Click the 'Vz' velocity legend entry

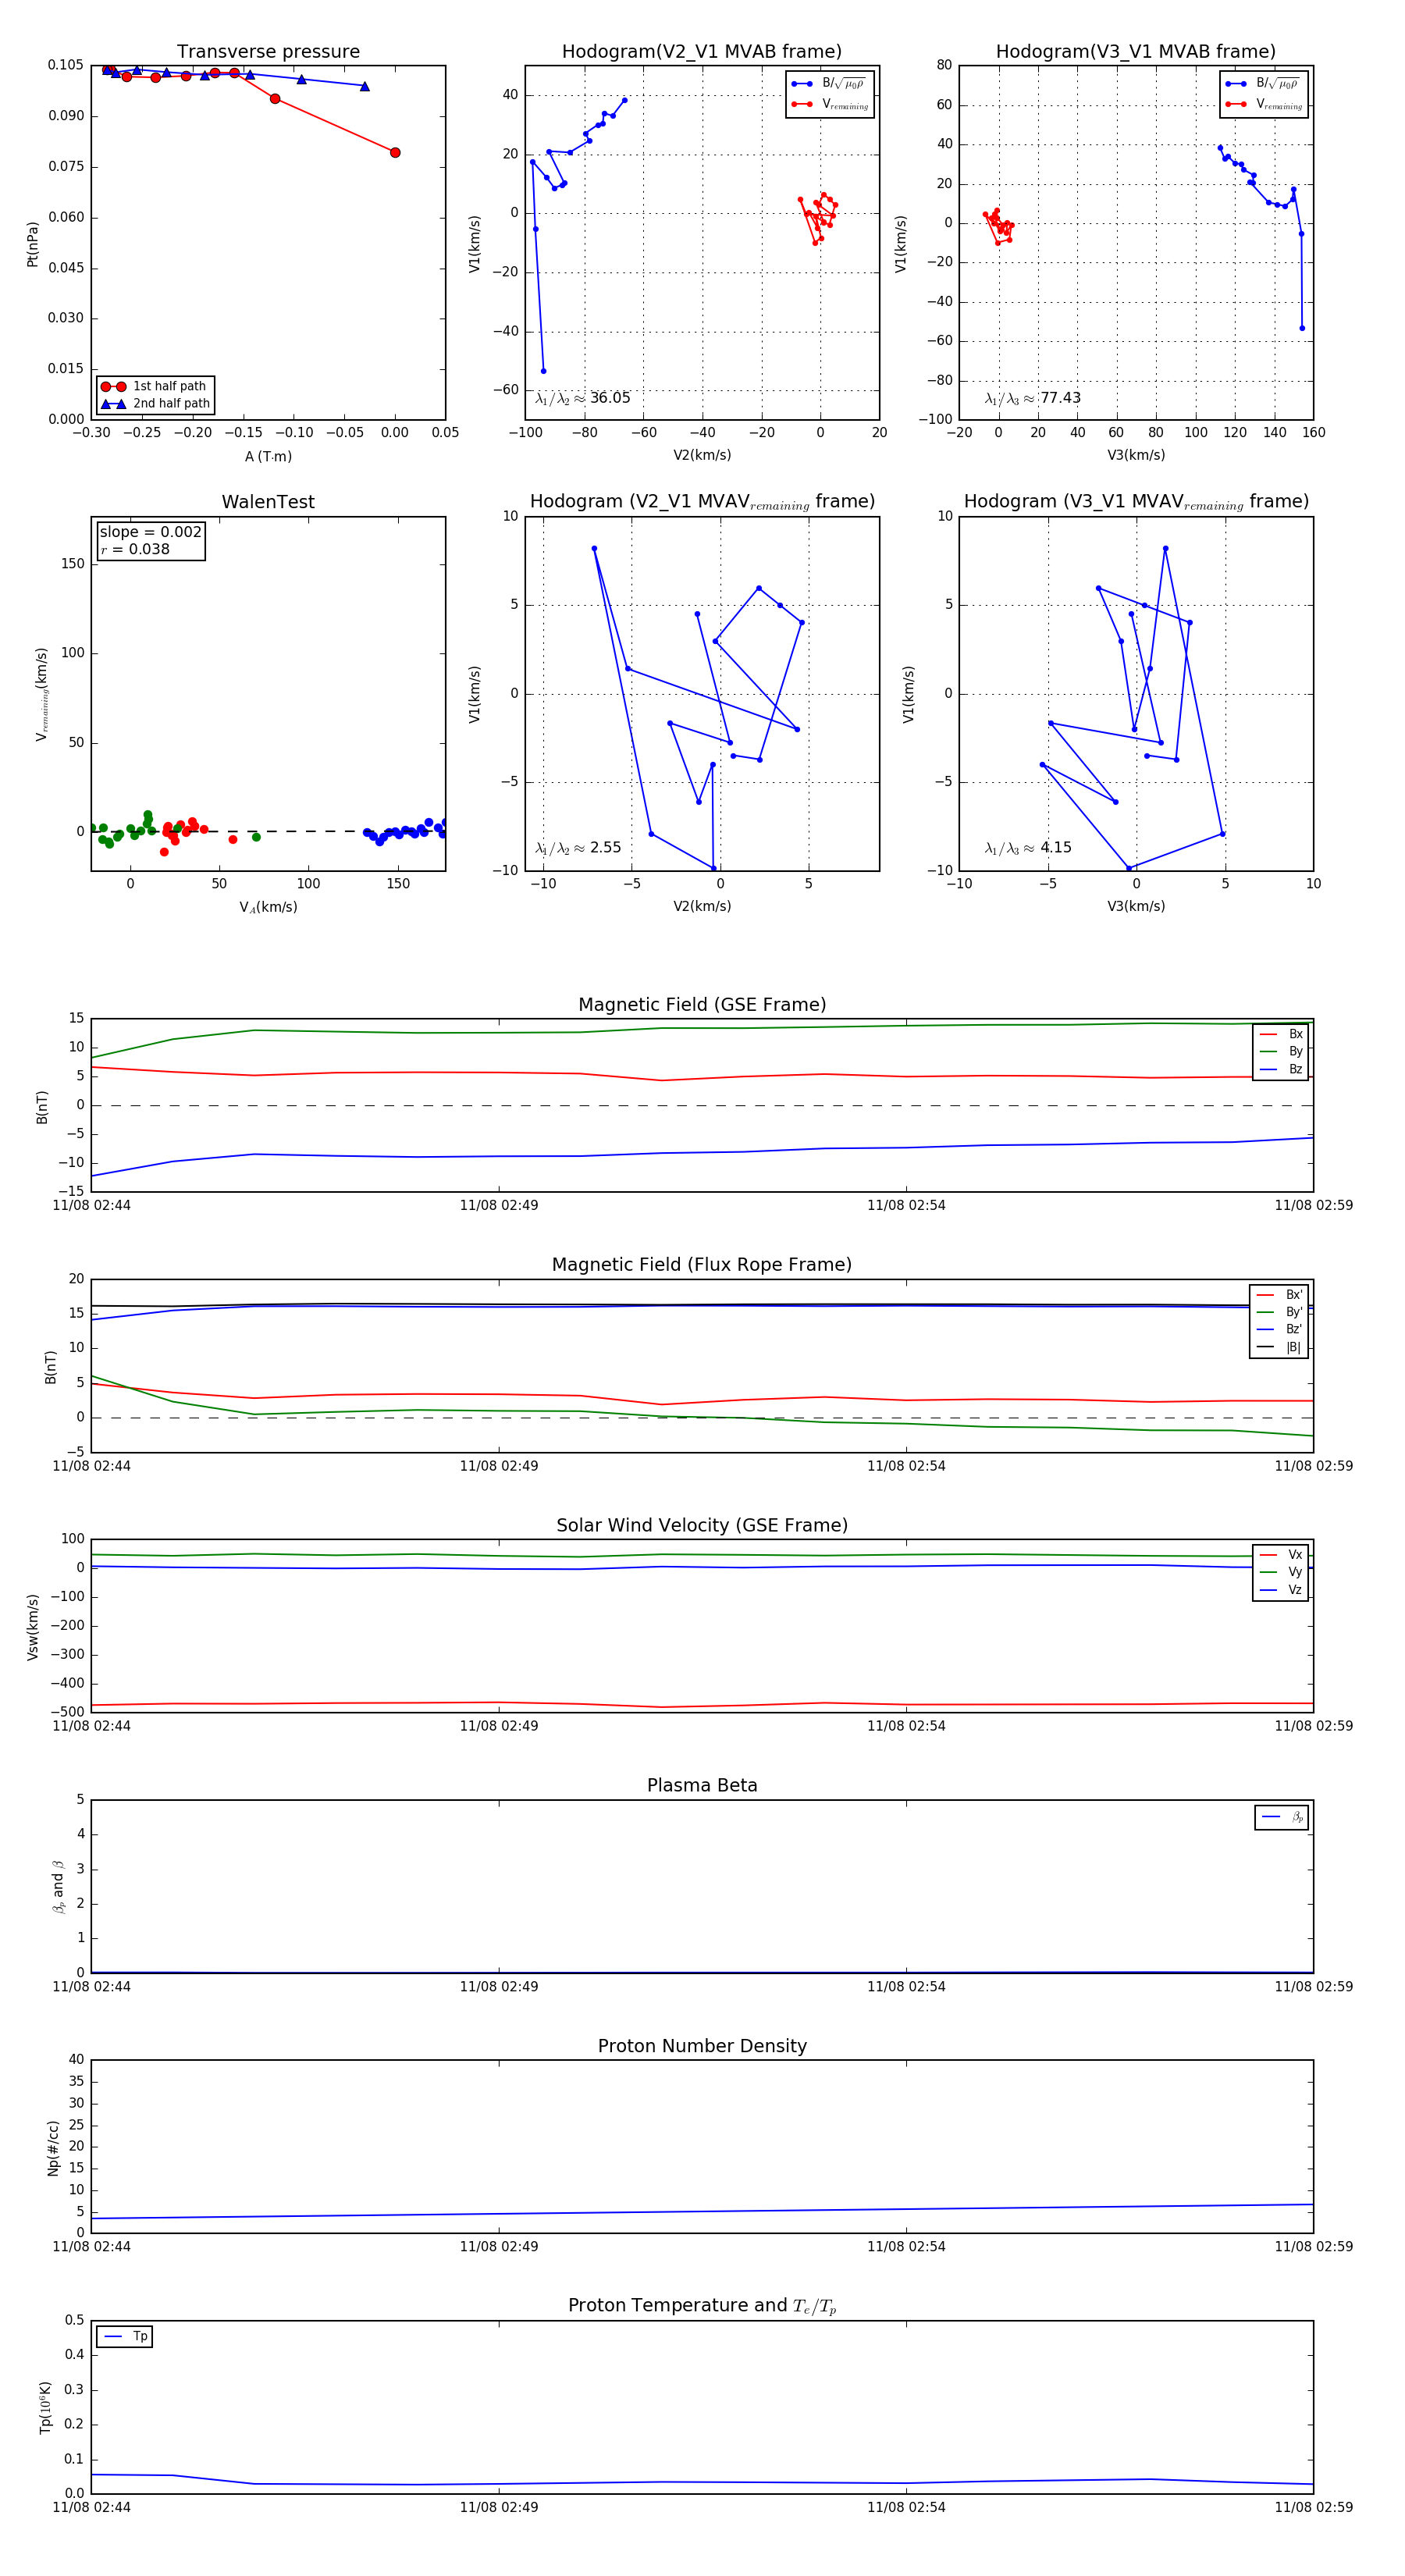(x=1282, y=1590)
